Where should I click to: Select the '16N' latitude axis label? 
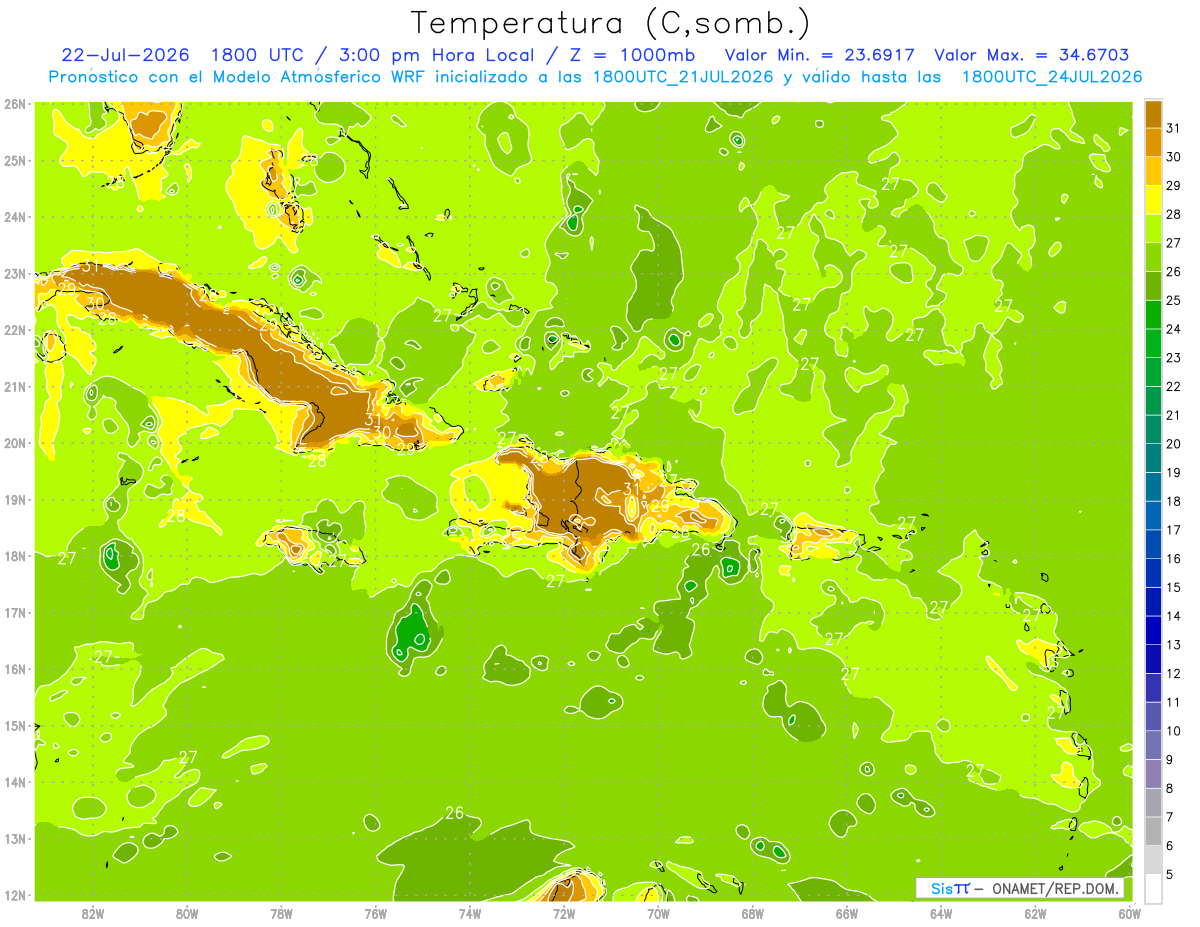(14, 669)
